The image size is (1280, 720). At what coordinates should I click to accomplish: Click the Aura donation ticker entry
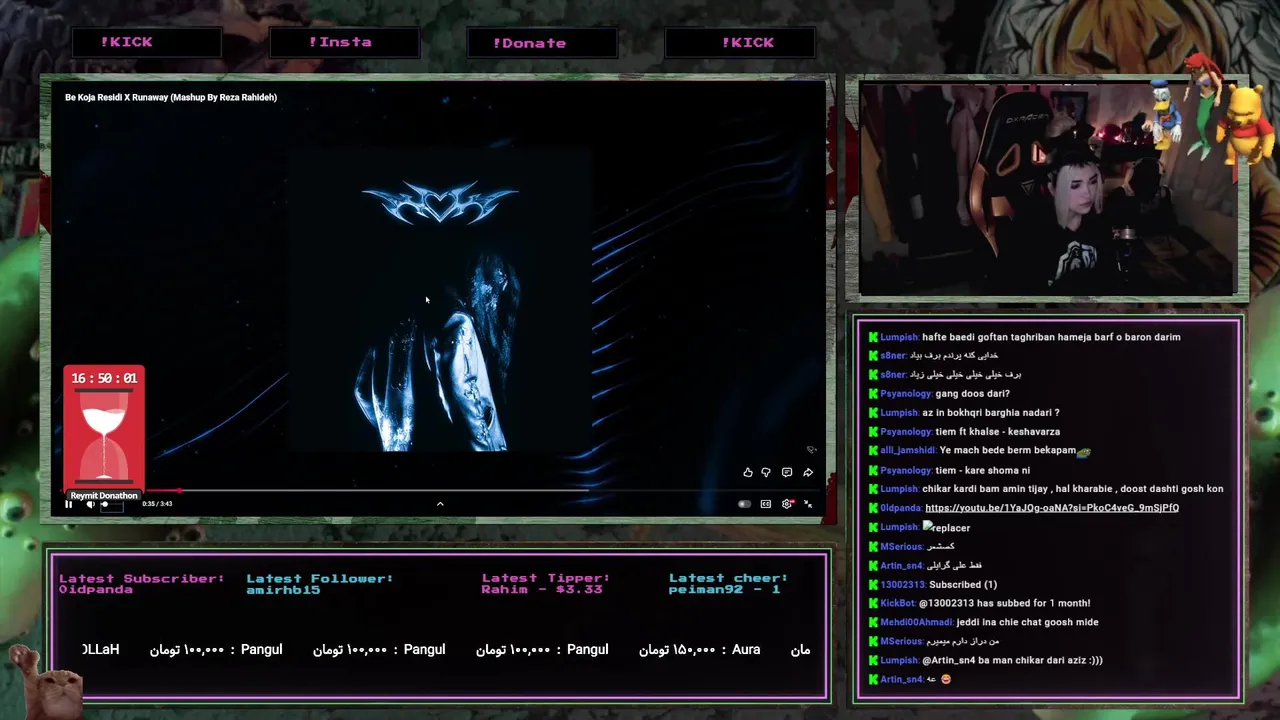pos(700,650)
